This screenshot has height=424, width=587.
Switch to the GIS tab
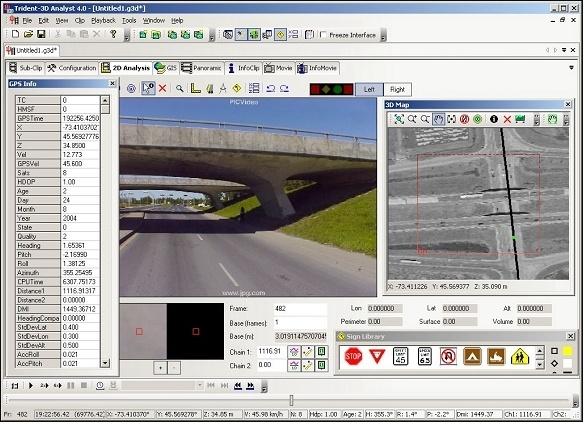click(x=165, y=68)
